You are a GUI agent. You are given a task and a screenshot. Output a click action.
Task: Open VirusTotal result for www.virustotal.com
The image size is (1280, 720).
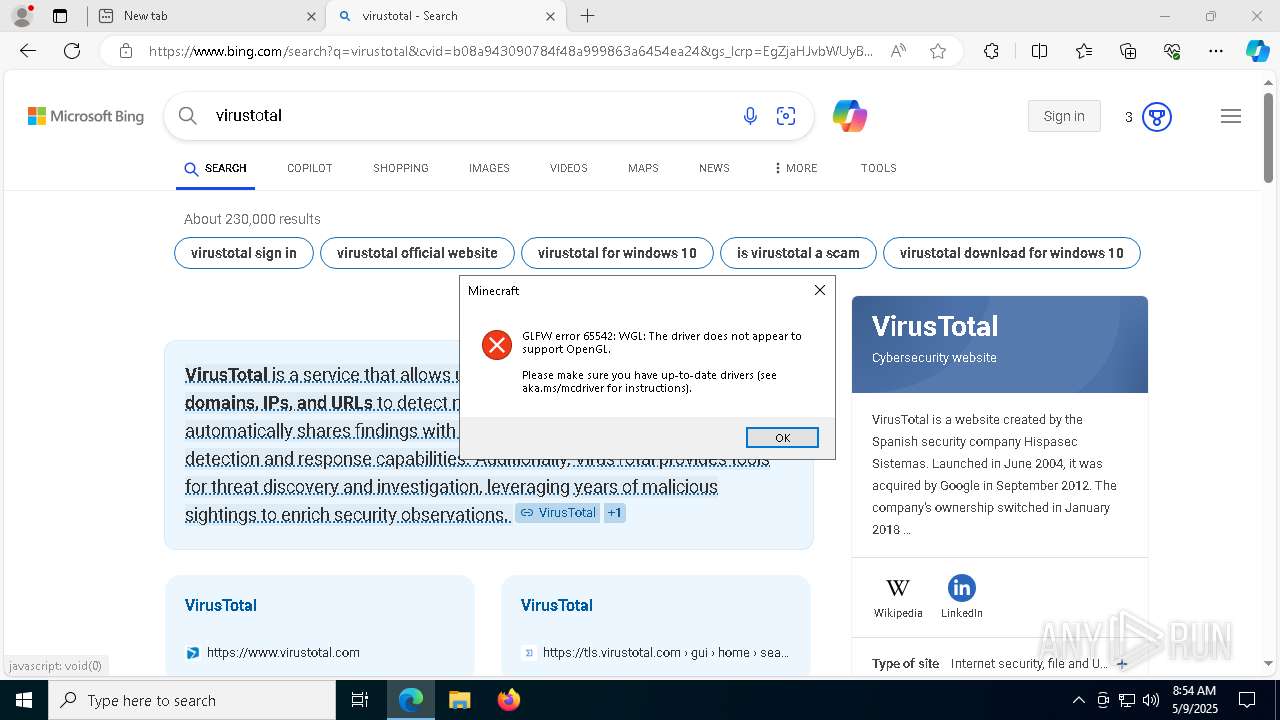[x=221, y=605]
